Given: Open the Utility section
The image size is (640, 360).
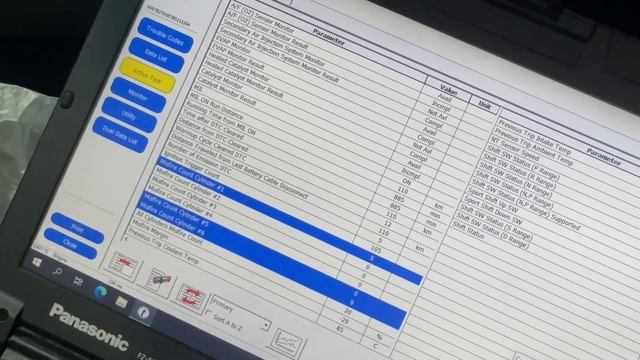Looking at the screenshot, I should (x=129, y=115).
